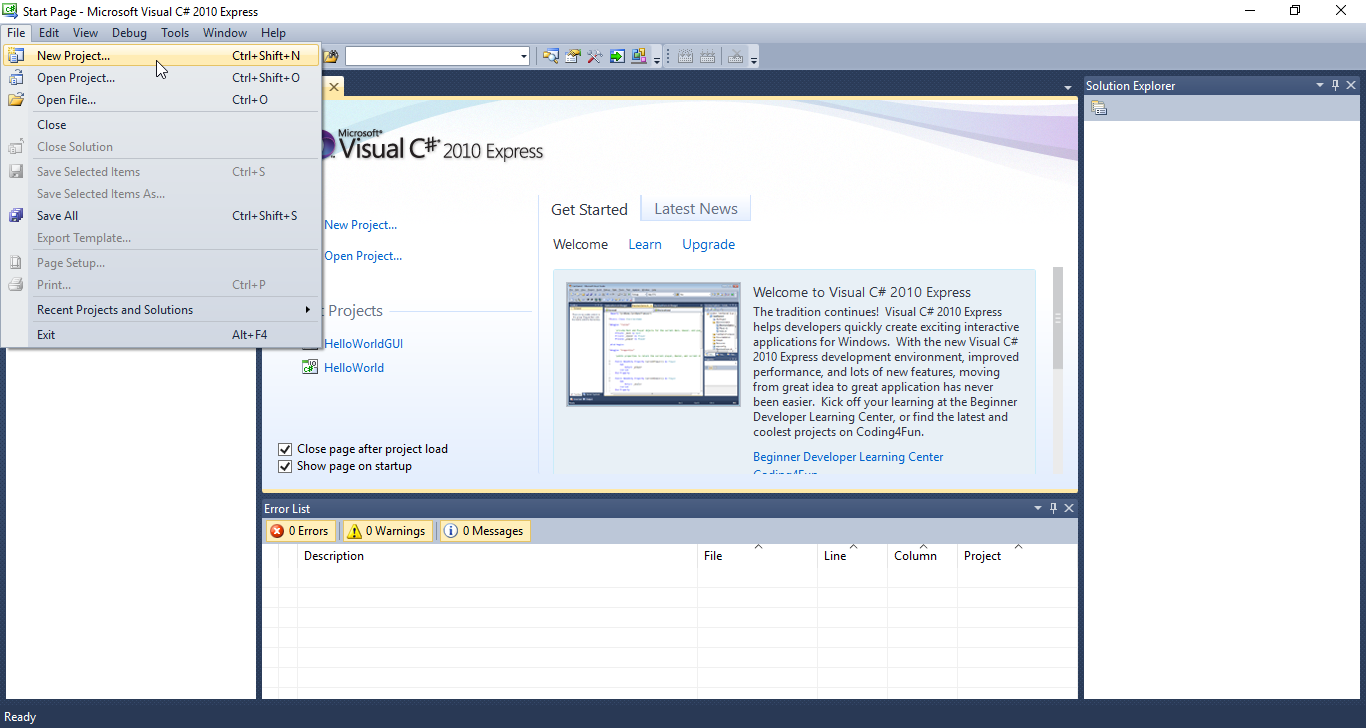Image resolution: width=1366 pixels, height=728 pixels.
Task: Uncheck Show page on startup
Action: pos(285,466)
